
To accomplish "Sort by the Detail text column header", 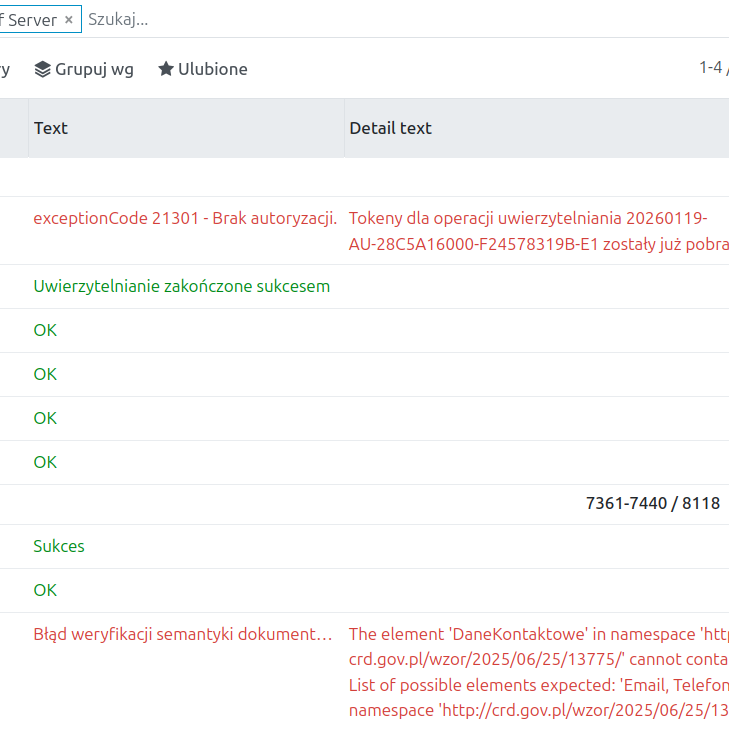I will point(390,128).
